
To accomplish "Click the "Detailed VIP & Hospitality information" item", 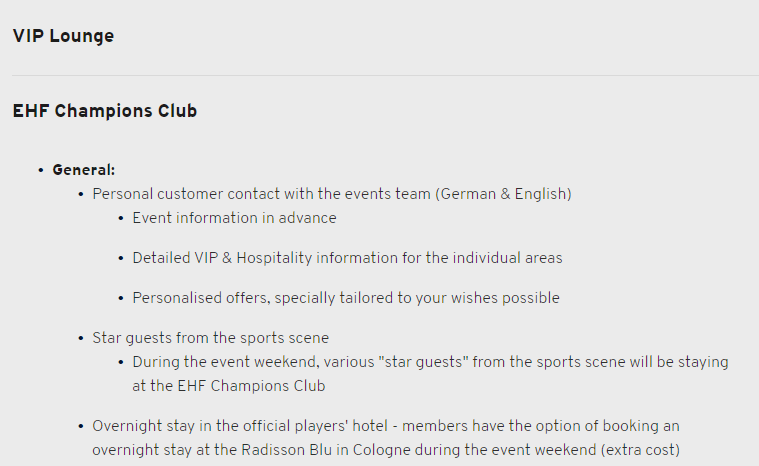I will click(x=347, y=258).
